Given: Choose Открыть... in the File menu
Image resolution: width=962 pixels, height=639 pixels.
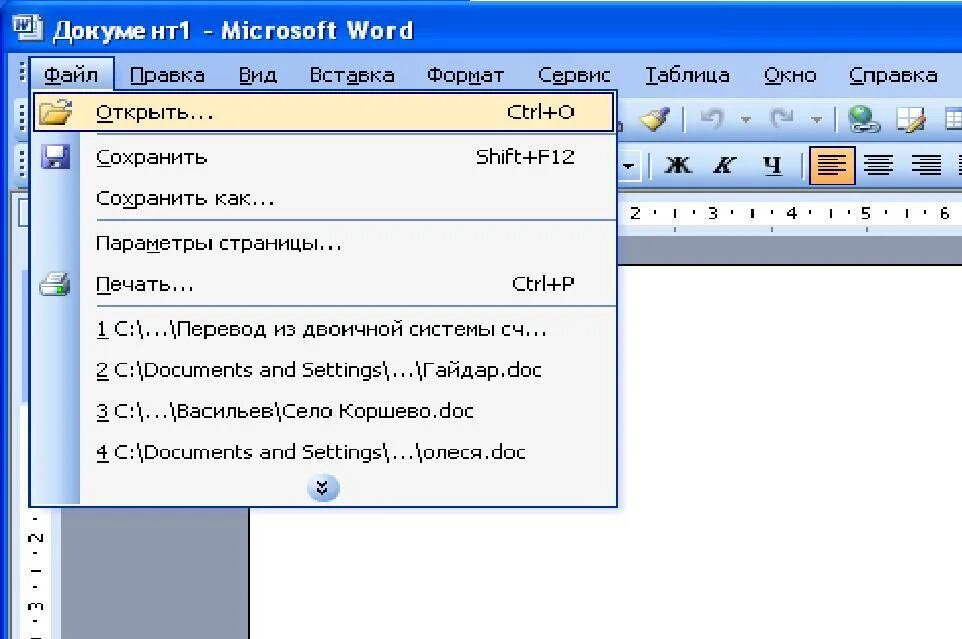Looking at the screenshot, I should 323,112.
